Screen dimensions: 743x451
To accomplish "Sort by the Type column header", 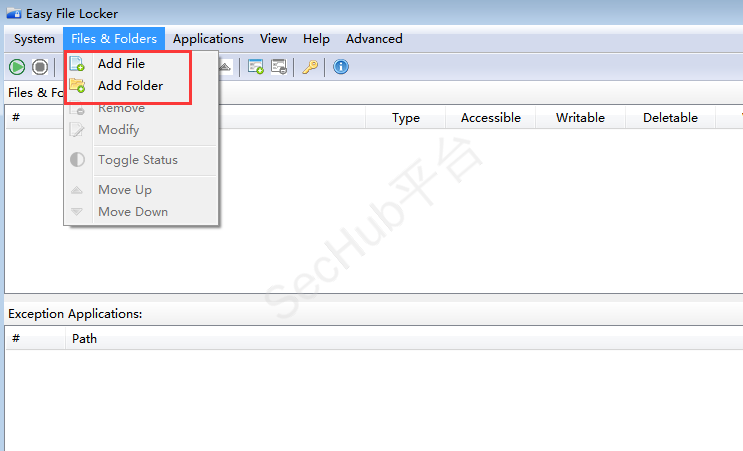I will [x=406, y=117].
